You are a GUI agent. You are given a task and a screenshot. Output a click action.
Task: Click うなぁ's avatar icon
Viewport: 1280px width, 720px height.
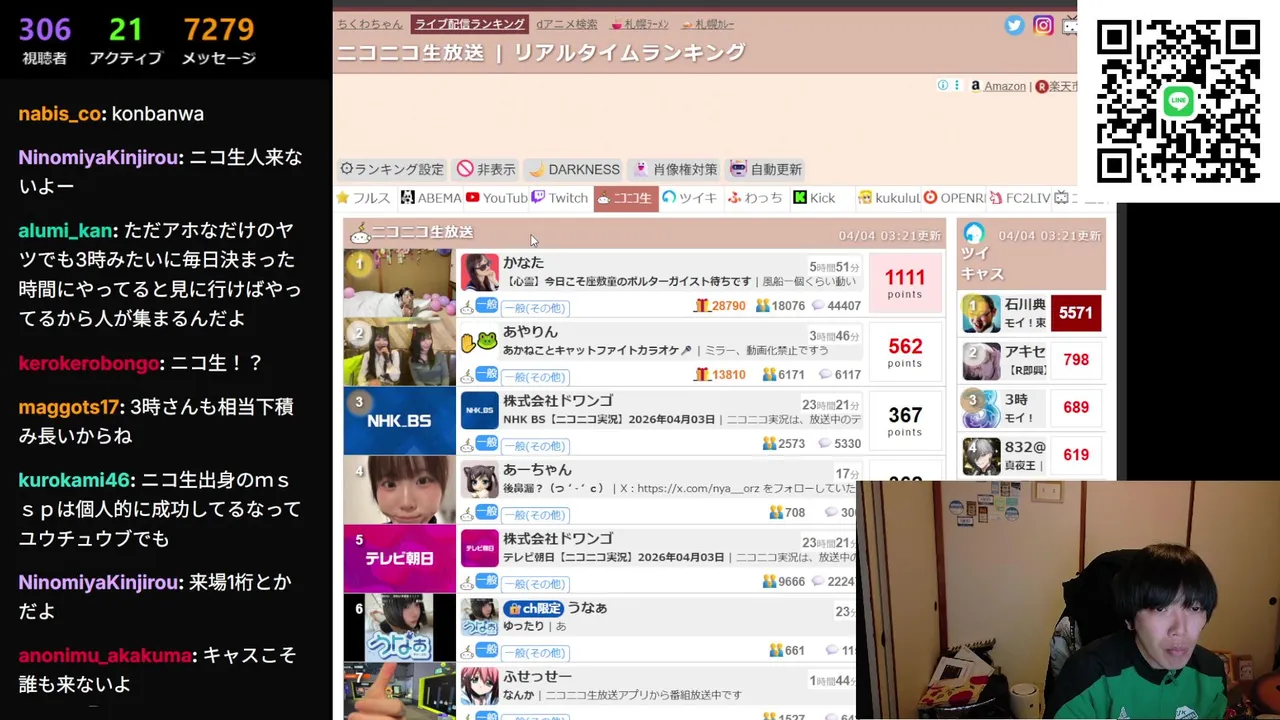479,618
